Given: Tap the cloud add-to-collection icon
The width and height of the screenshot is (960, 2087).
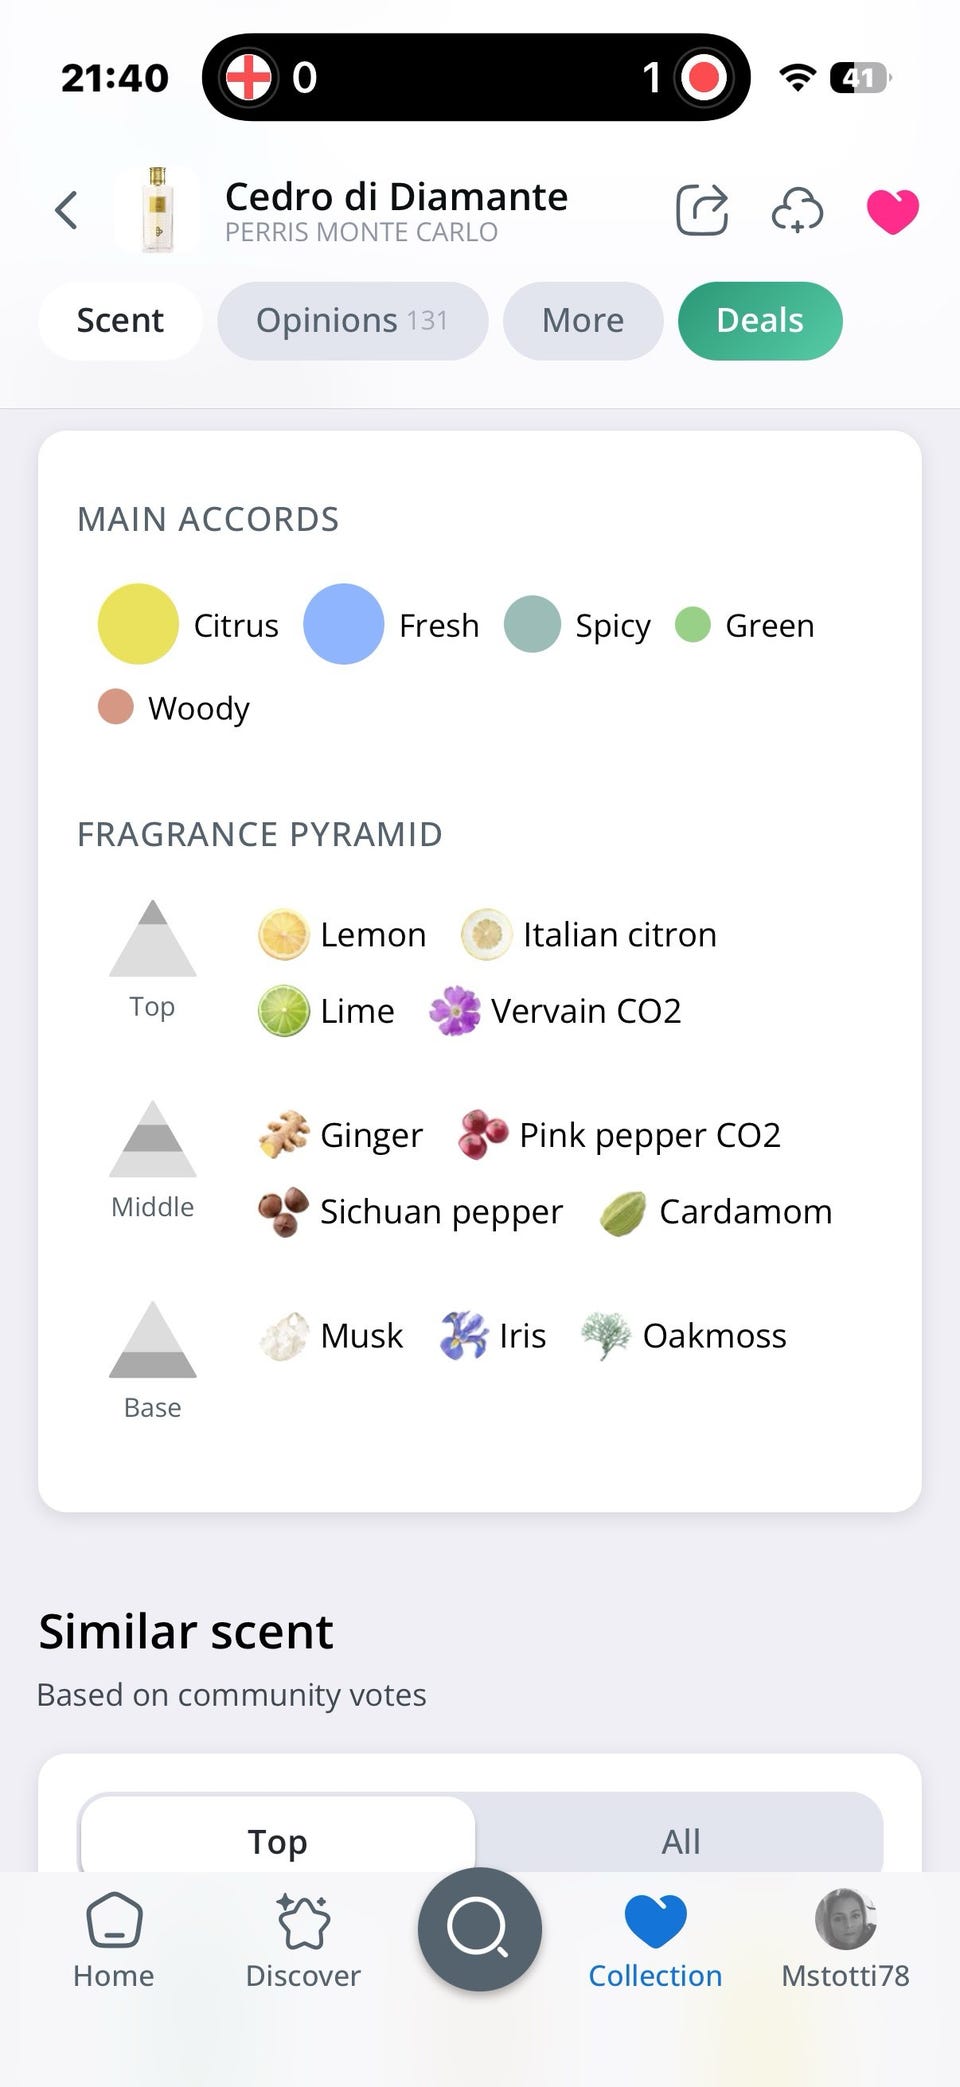Looking at the screenshot, I should coord(797,211).
